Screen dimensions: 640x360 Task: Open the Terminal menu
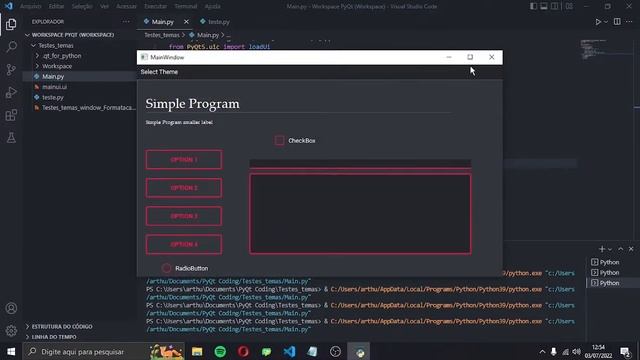click(186, 6)
